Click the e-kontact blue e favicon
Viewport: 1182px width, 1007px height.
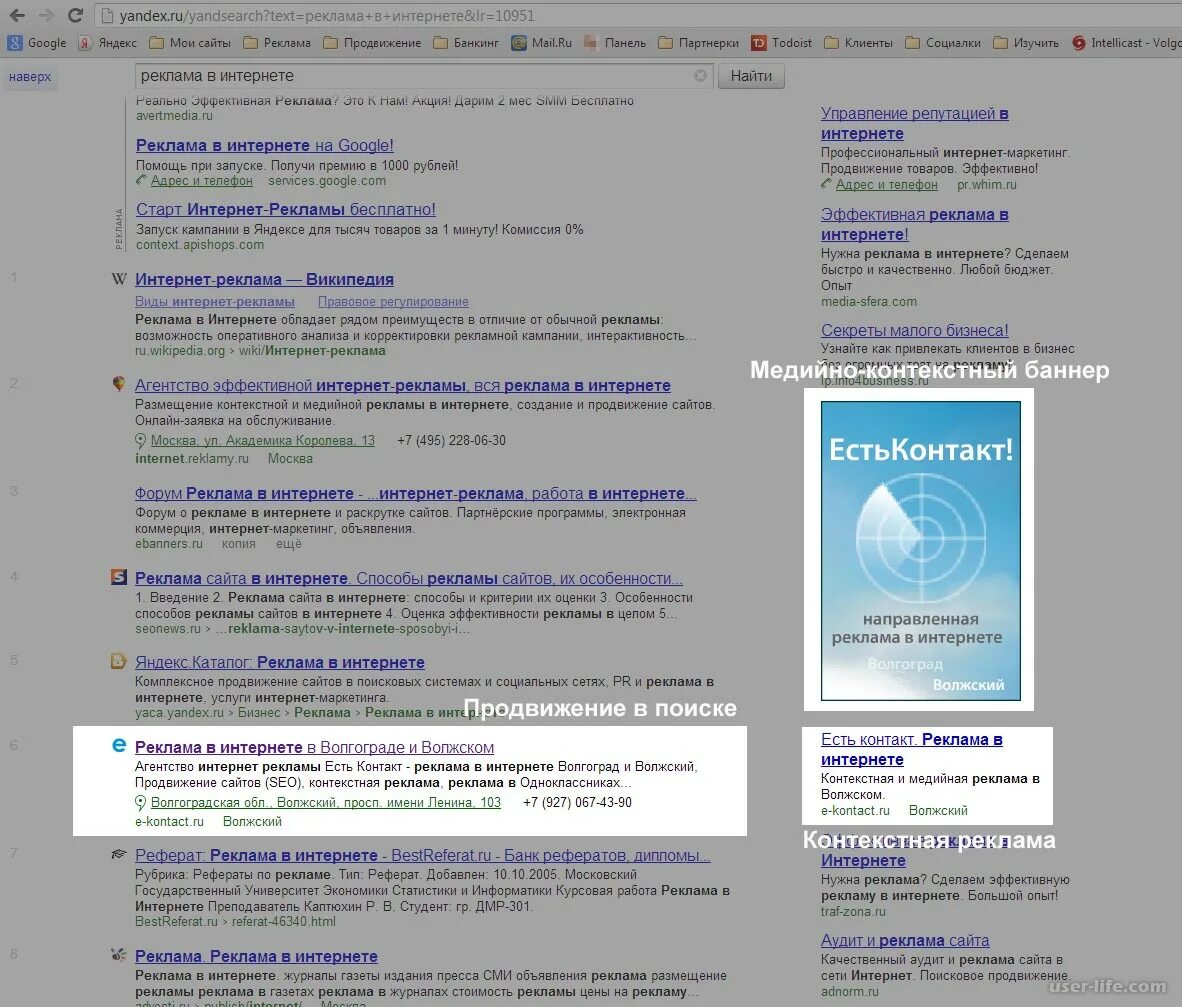click(119, 745)
